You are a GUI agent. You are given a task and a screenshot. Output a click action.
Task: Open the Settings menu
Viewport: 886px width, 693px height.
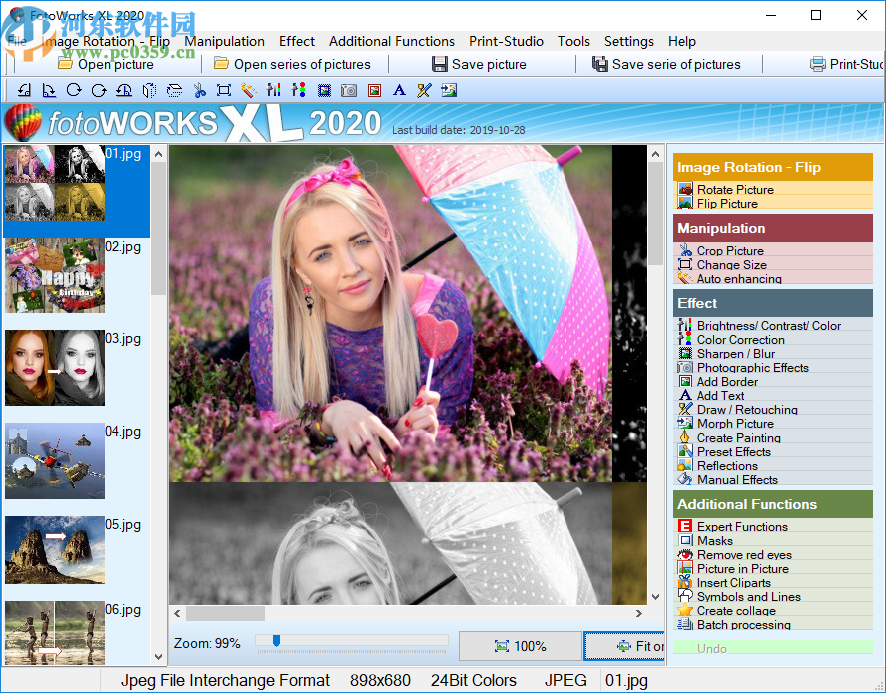click(628, 41)
